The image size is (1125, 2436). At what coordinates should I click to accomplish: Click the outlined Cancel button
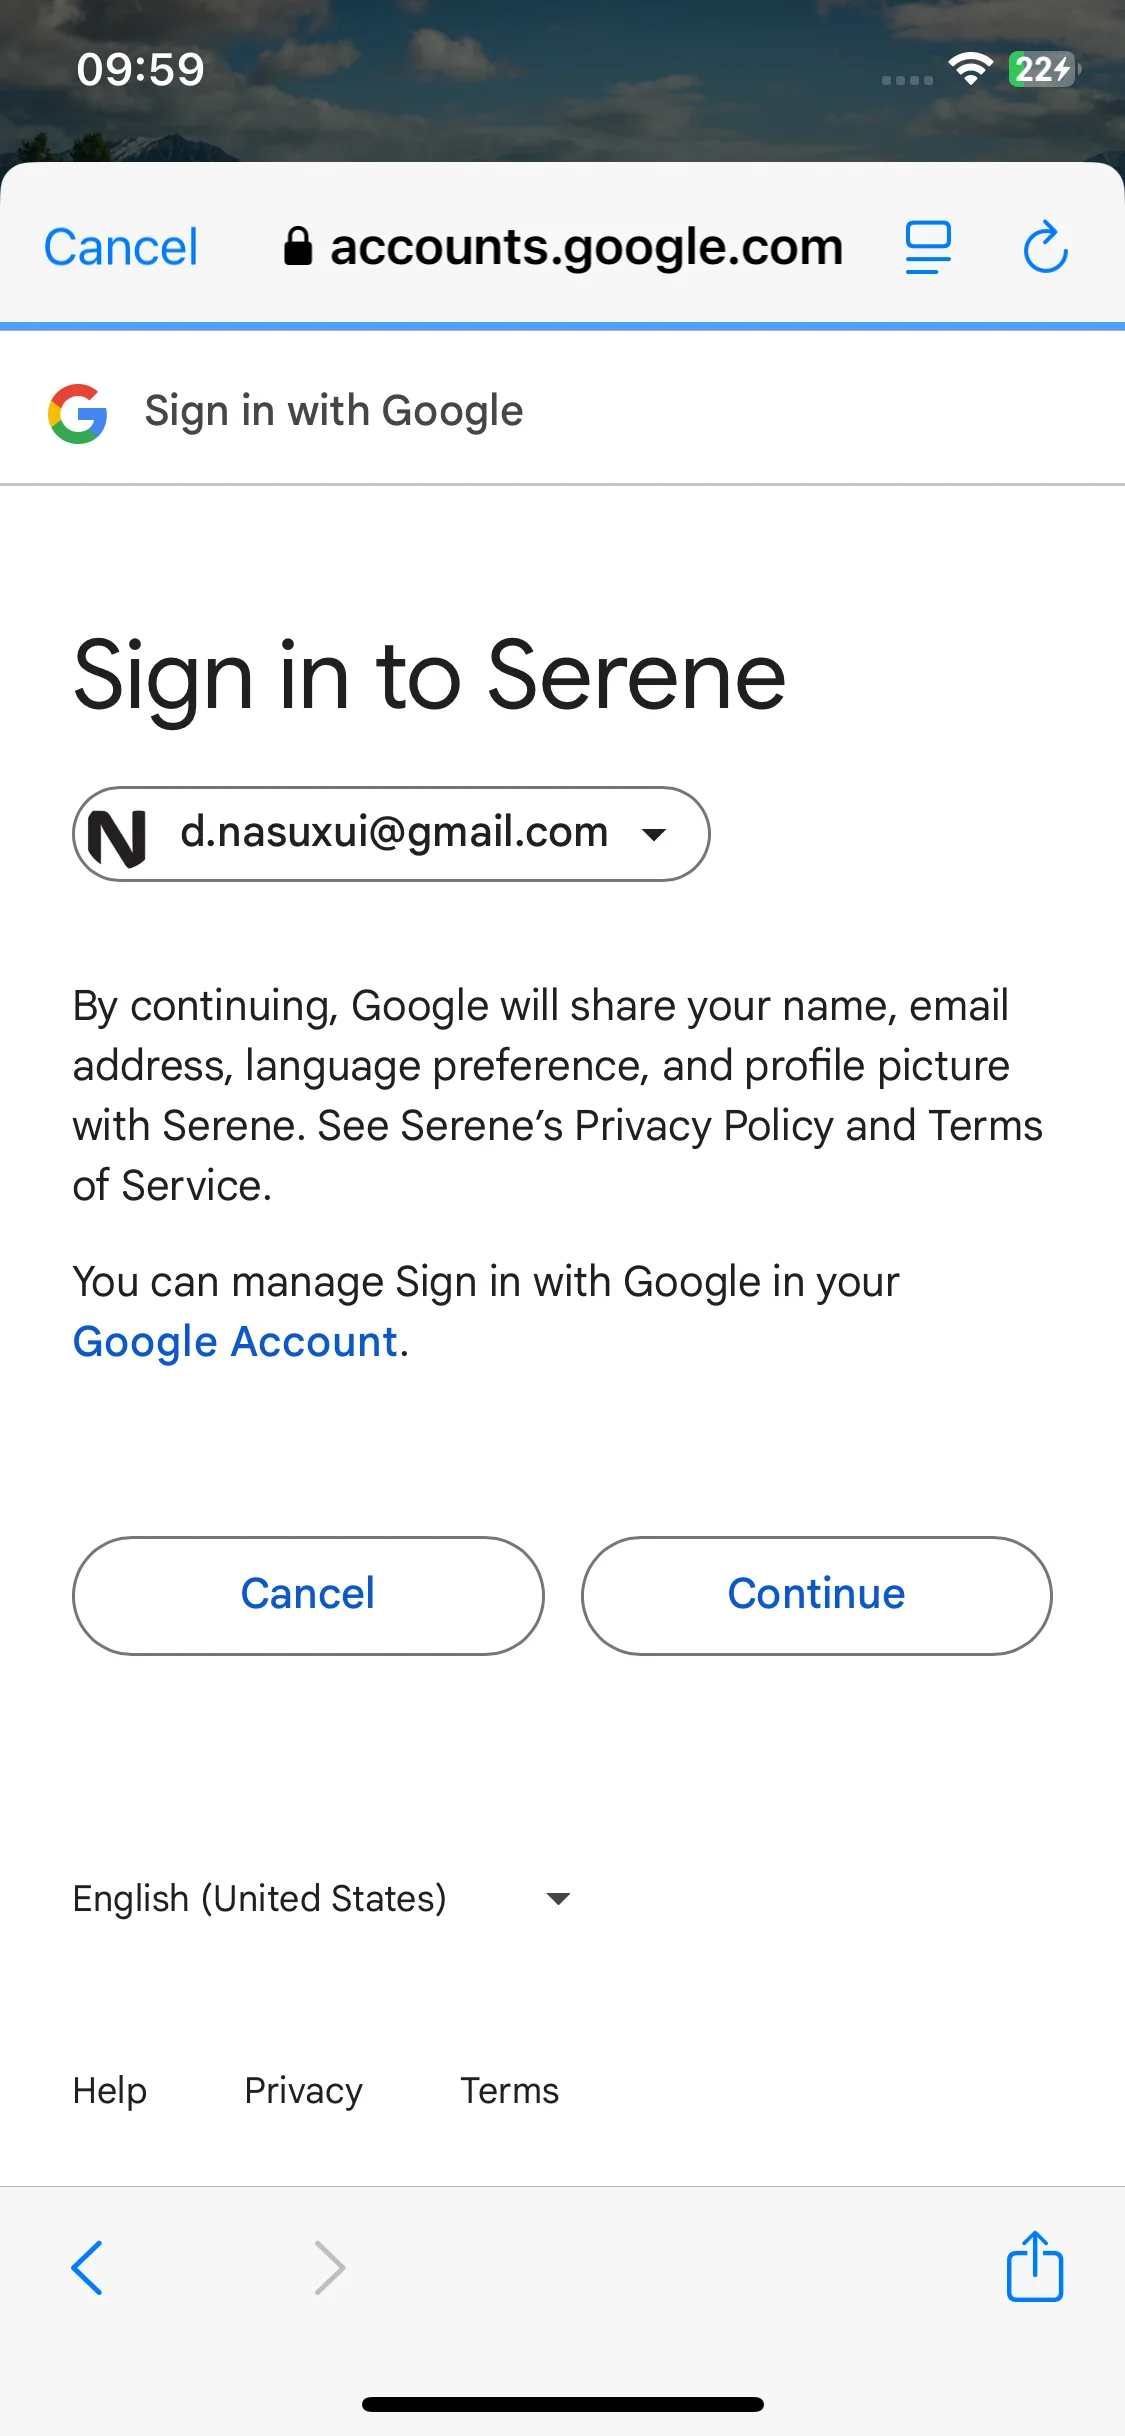(308, 1595)
